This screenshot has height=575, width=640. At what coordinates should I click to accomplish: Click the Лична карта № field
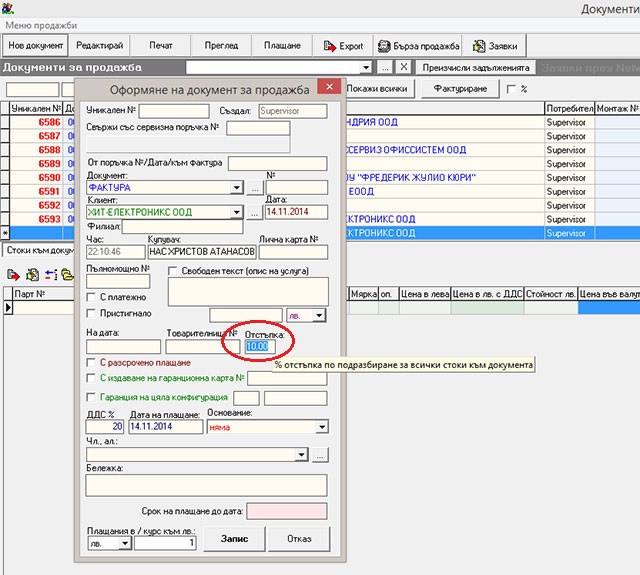[x=293, y=252]
